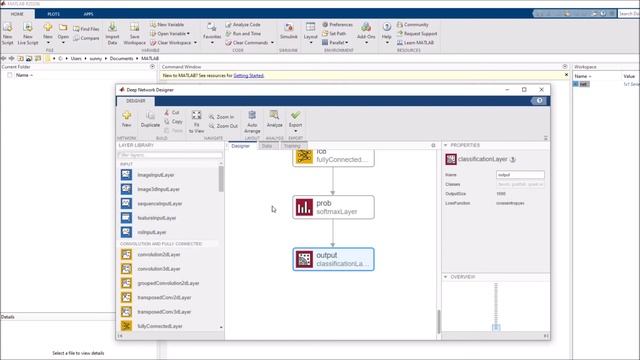This screenshot has width=640, height=360.
Task: Click the Name field in Properties
Action: (x=520, y=175)
